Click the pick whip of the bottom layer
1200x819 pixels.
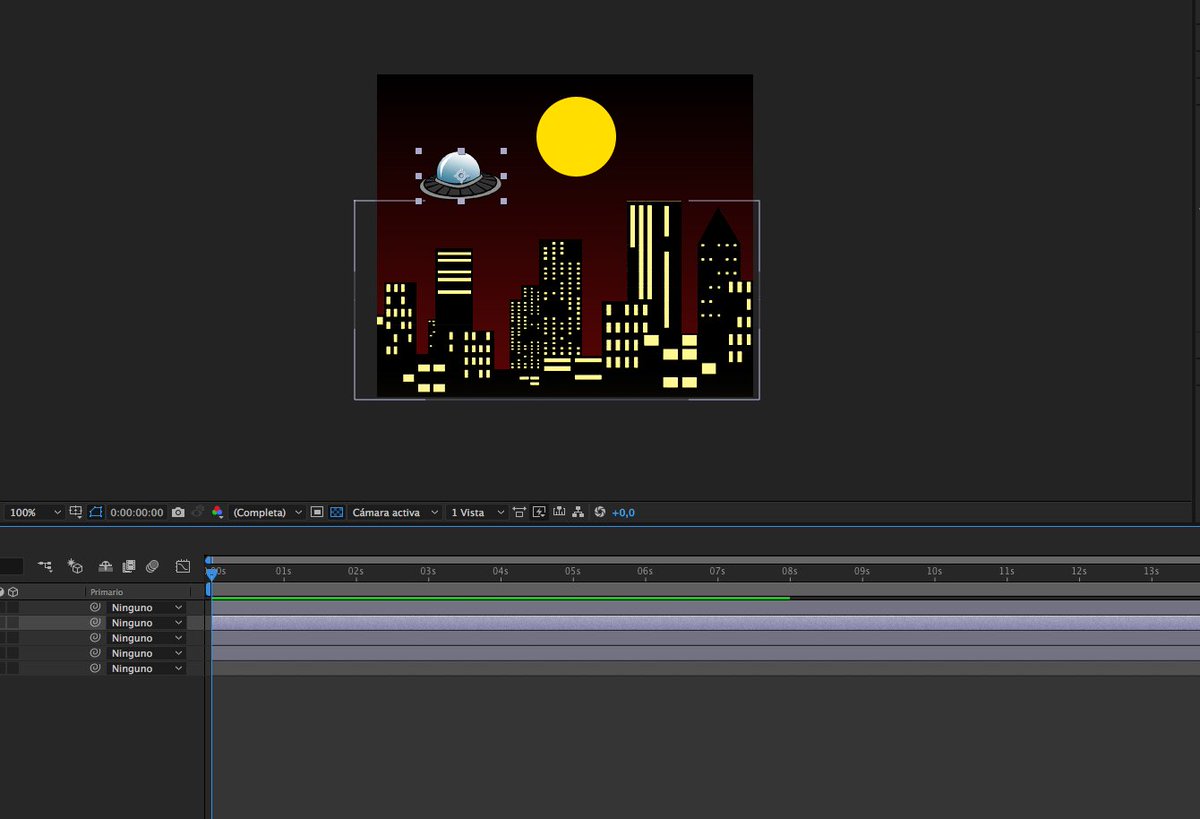tap(96, 668)
